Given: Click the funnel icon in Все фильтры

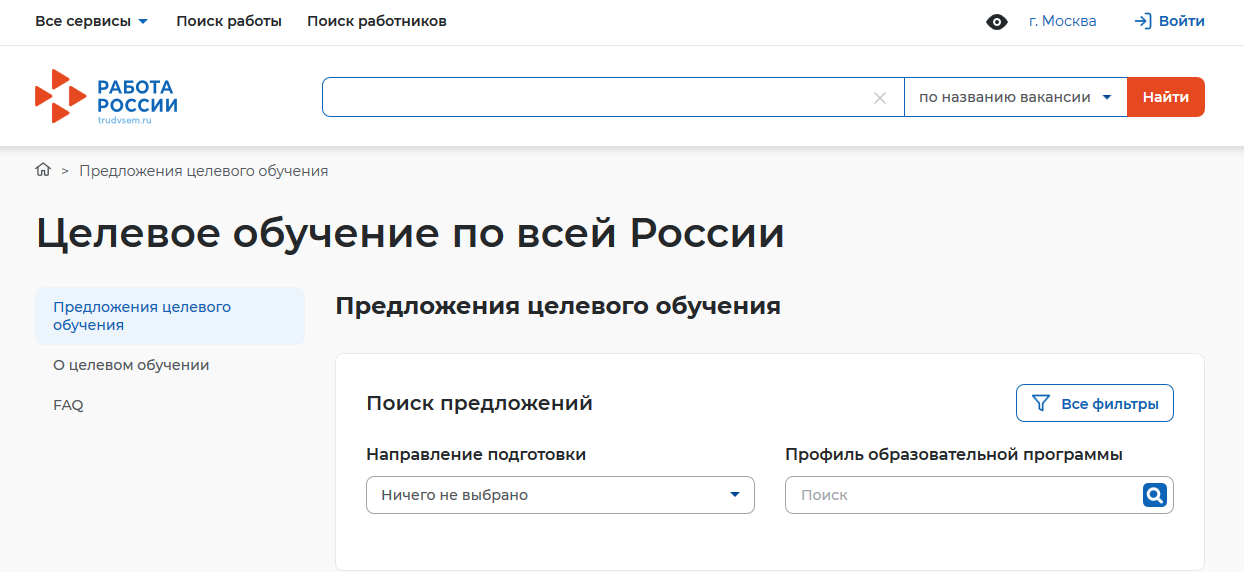Looking at the screenshot, I should [1041, 404].
